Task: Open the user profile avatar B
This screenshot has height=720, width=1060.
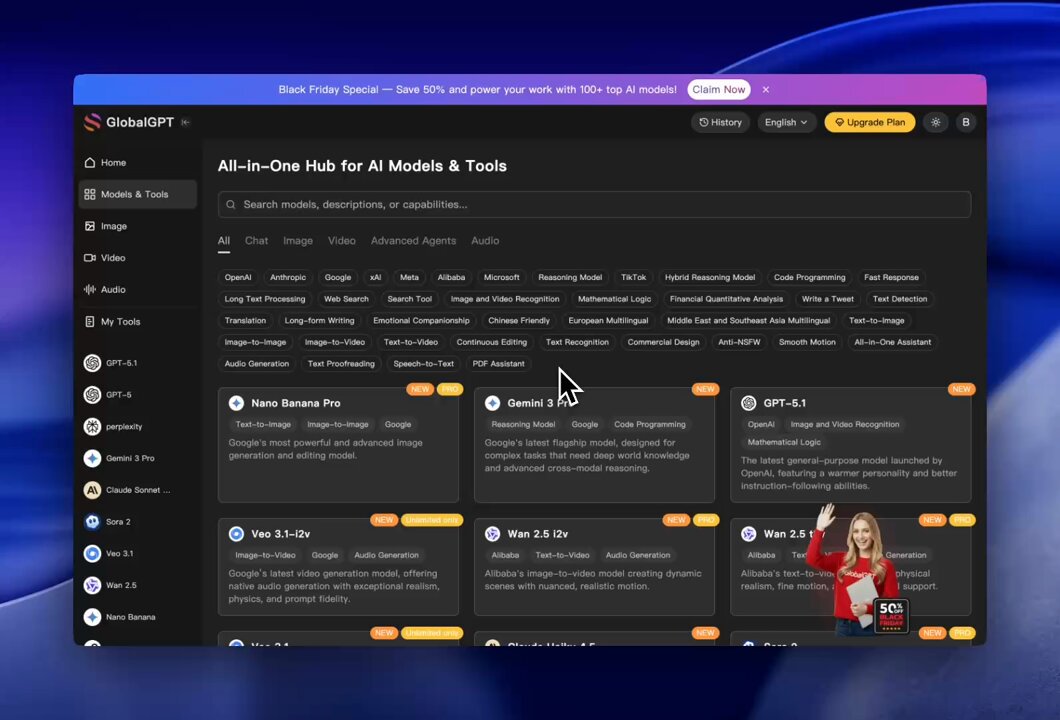Action: click(965, 122)
